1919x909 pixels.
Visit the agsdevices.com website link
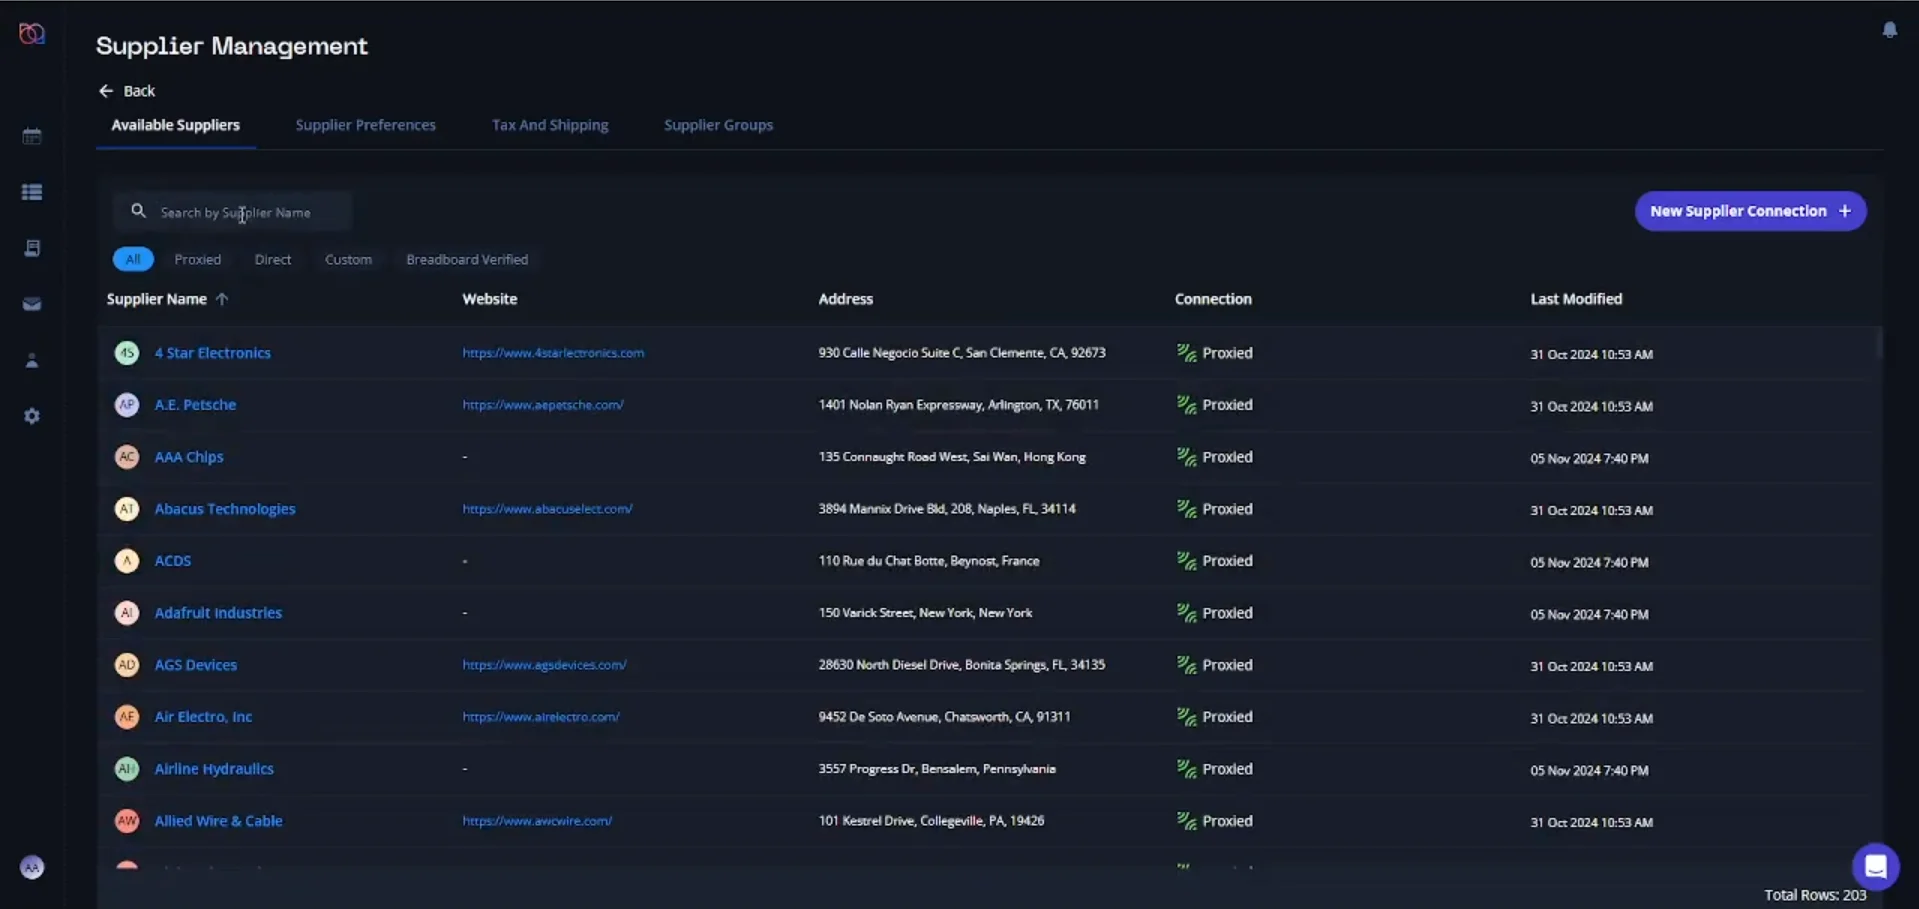coord(544,665)
